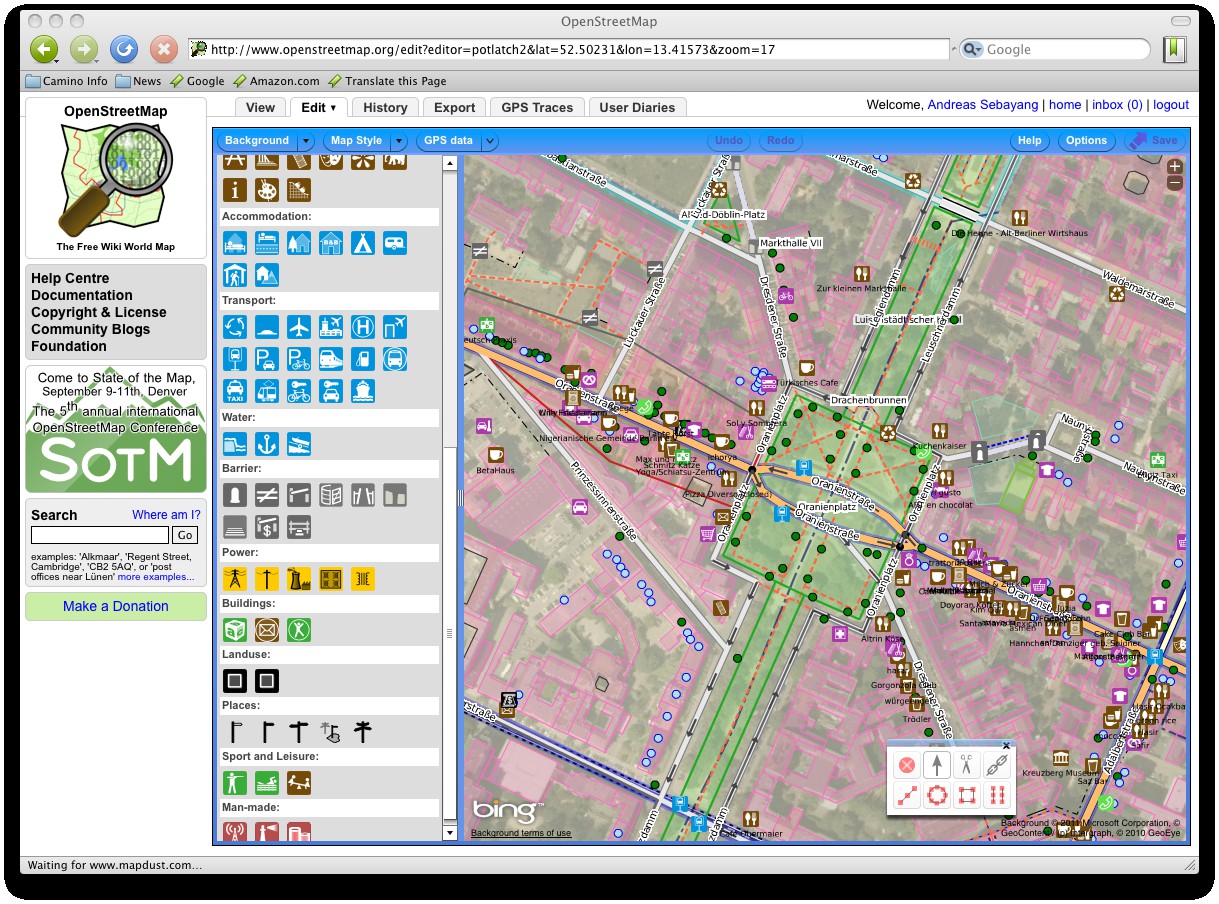Choose the anchor icon under Water
Viewport: 1219px width, 904px height.
[x=267, y=442]
